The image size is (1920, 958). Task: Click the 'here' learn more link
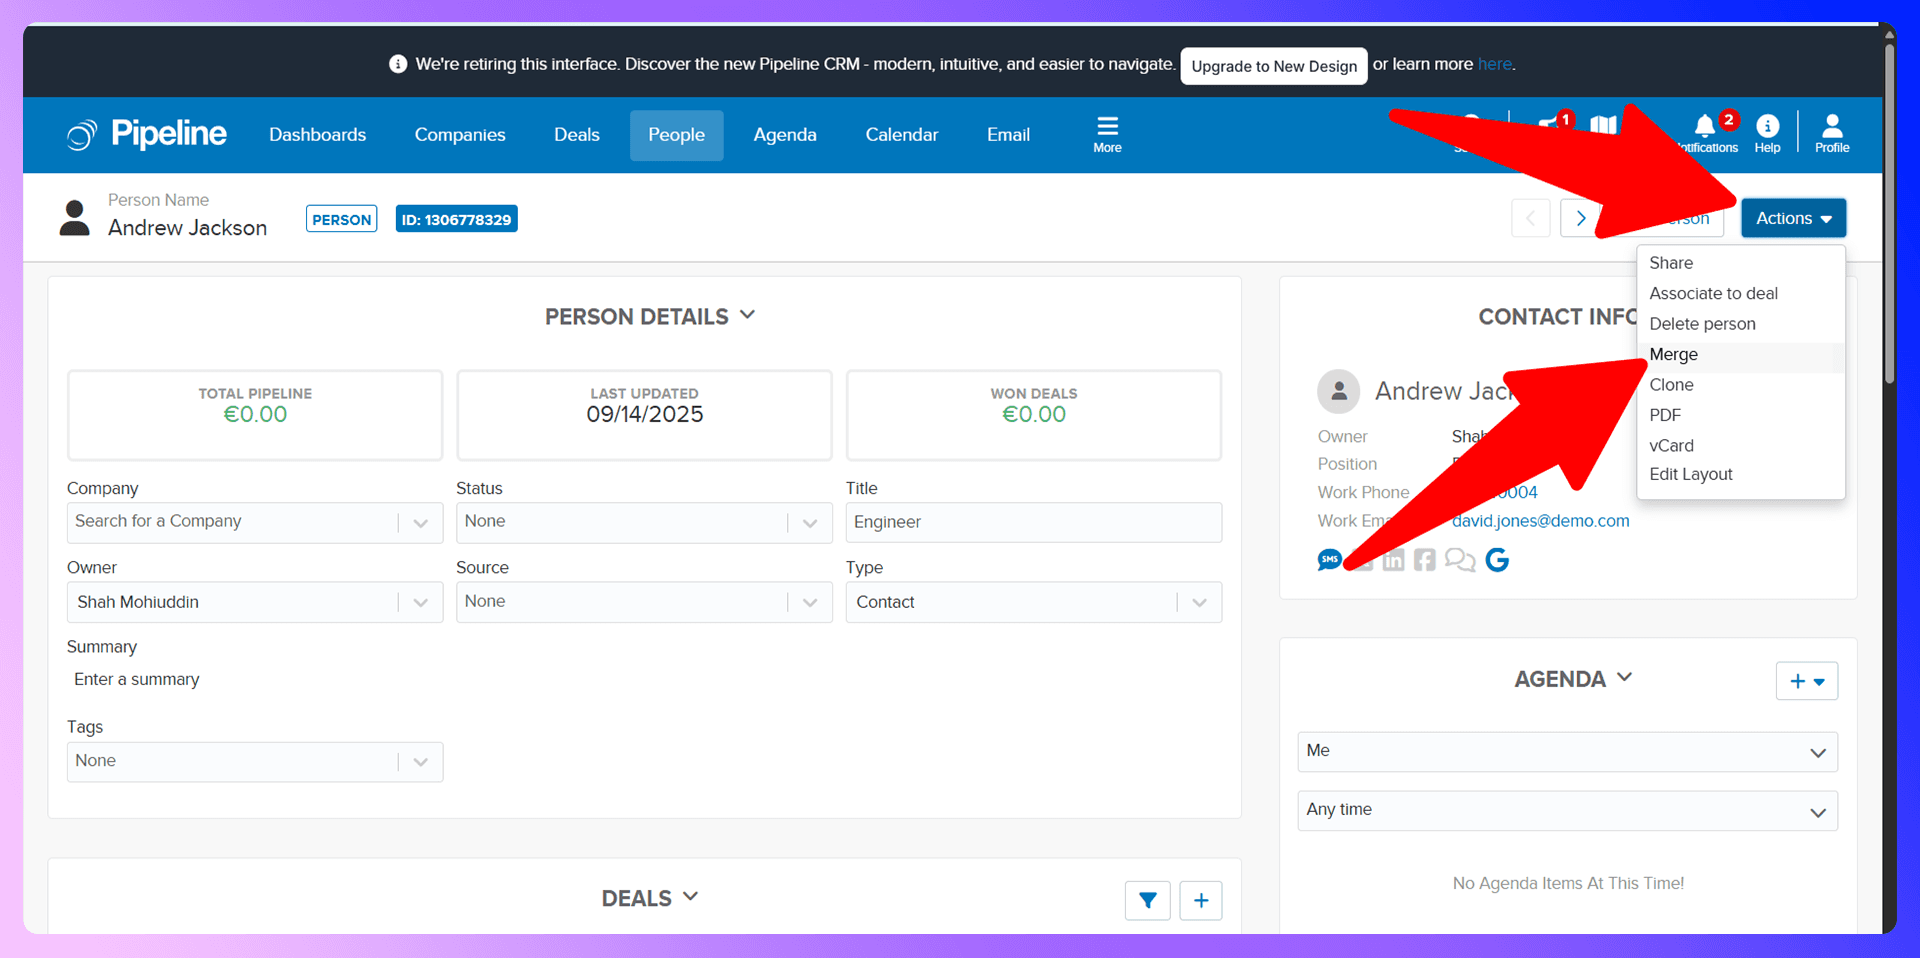(1495, 64)
